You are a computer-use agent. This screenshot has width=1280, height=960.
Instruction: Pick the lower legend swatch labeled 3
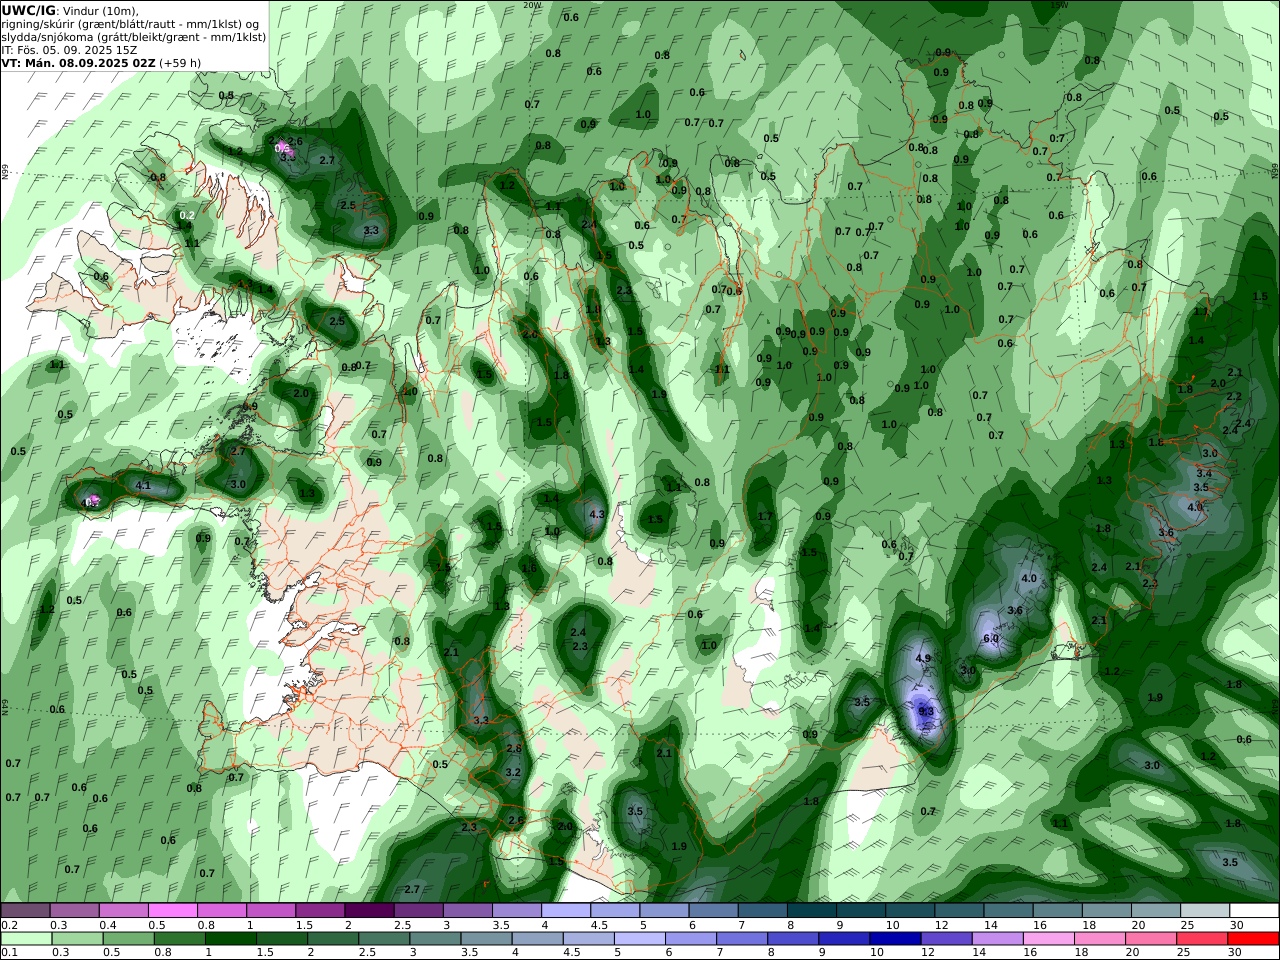click(436, 939)
